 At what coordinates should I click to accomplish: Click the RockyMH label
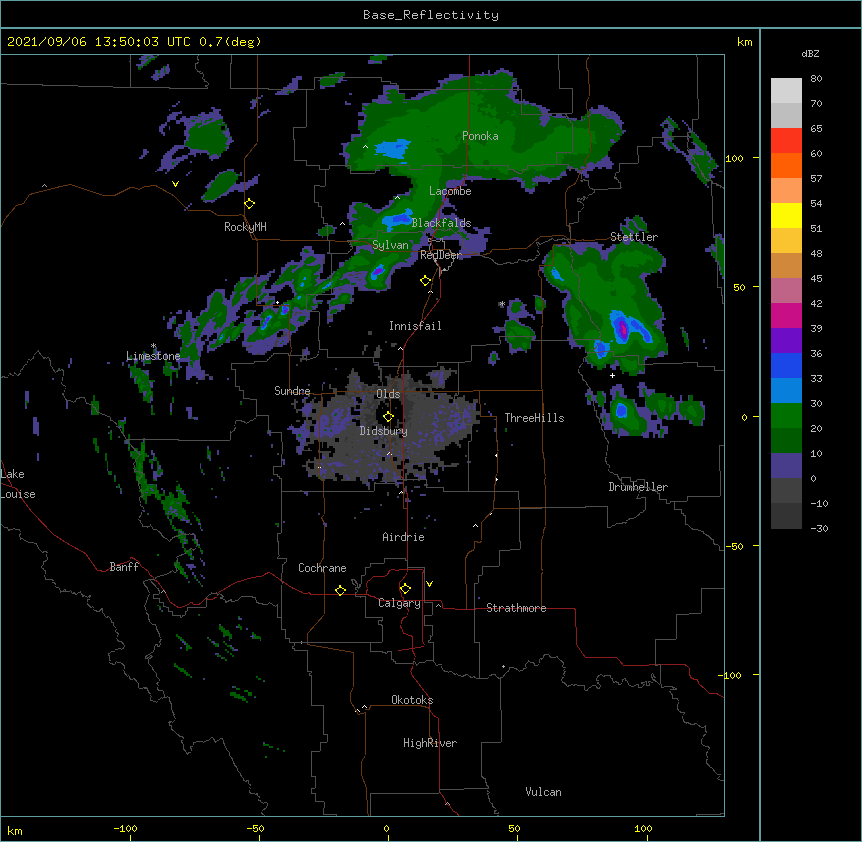point(245,227)
